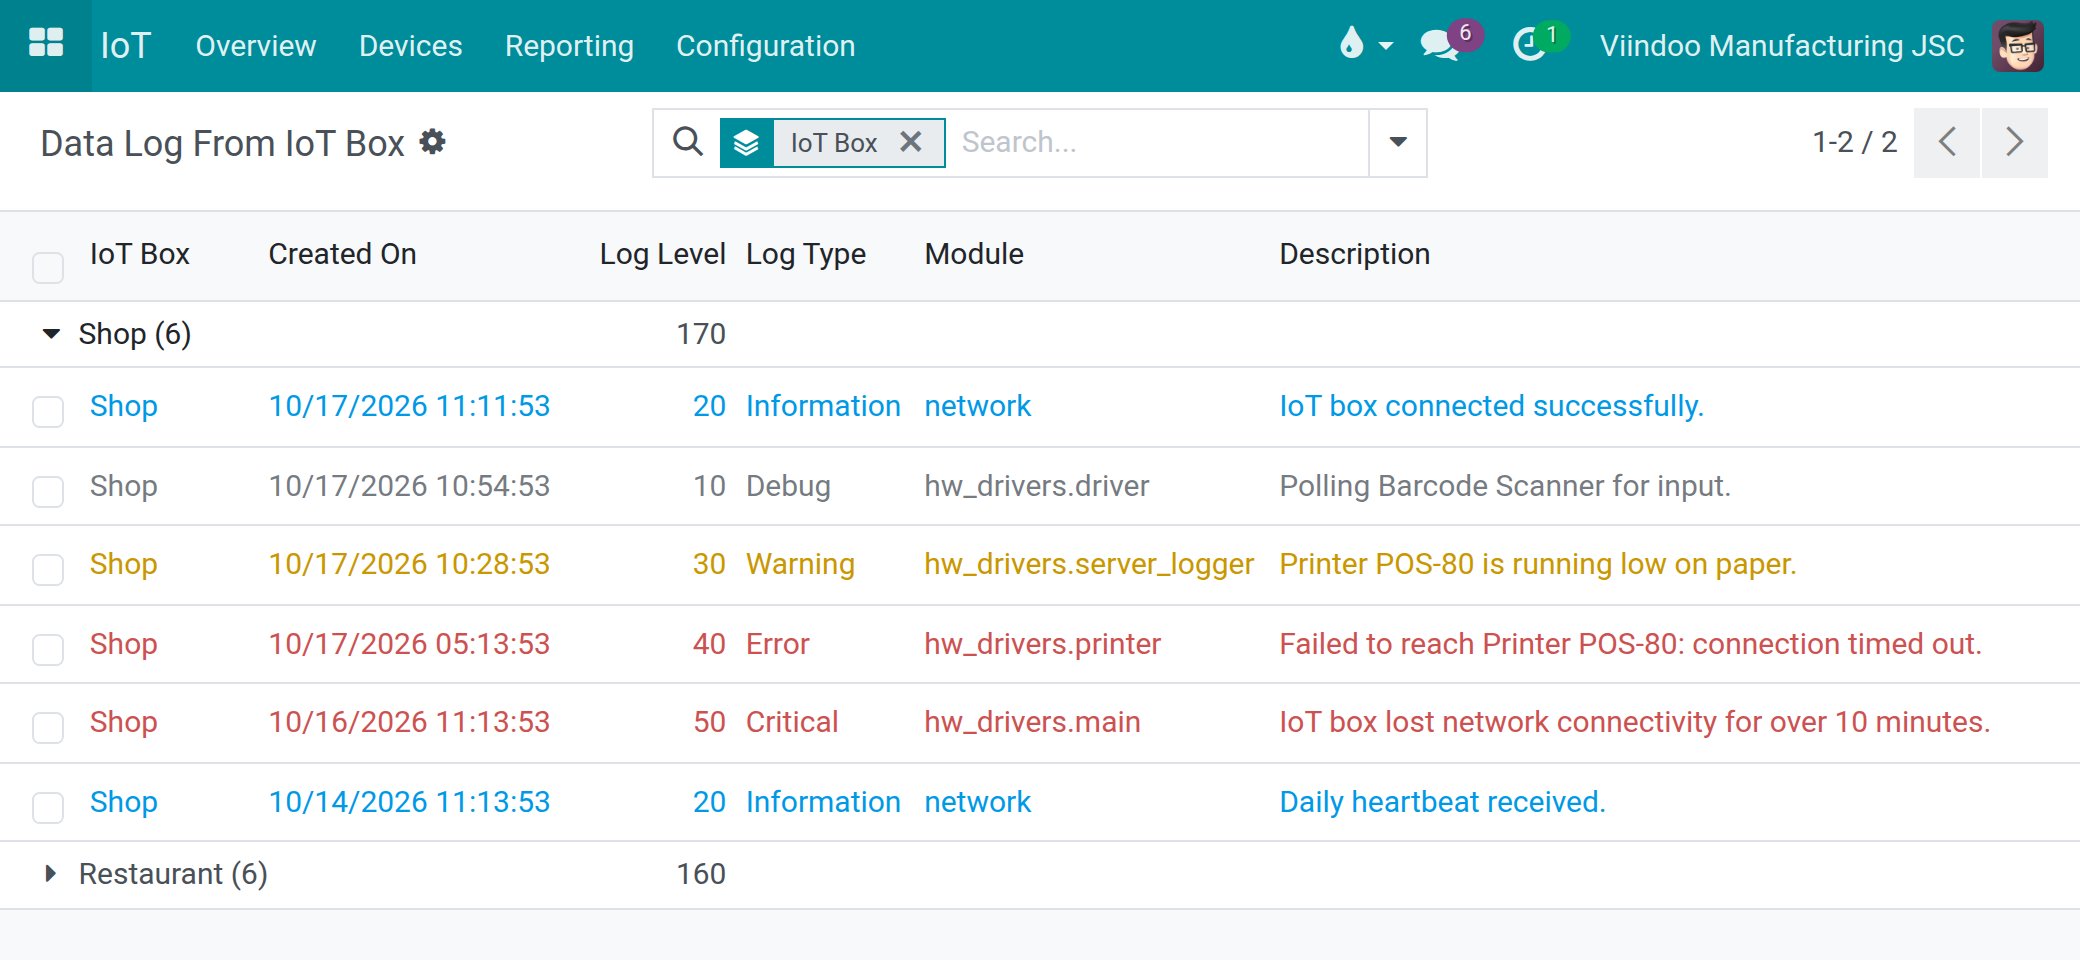Image resolution: width=2080 pixels, height=960 pixels.
Task: Collapse the Shop (6) group
Action: [52, 334]
